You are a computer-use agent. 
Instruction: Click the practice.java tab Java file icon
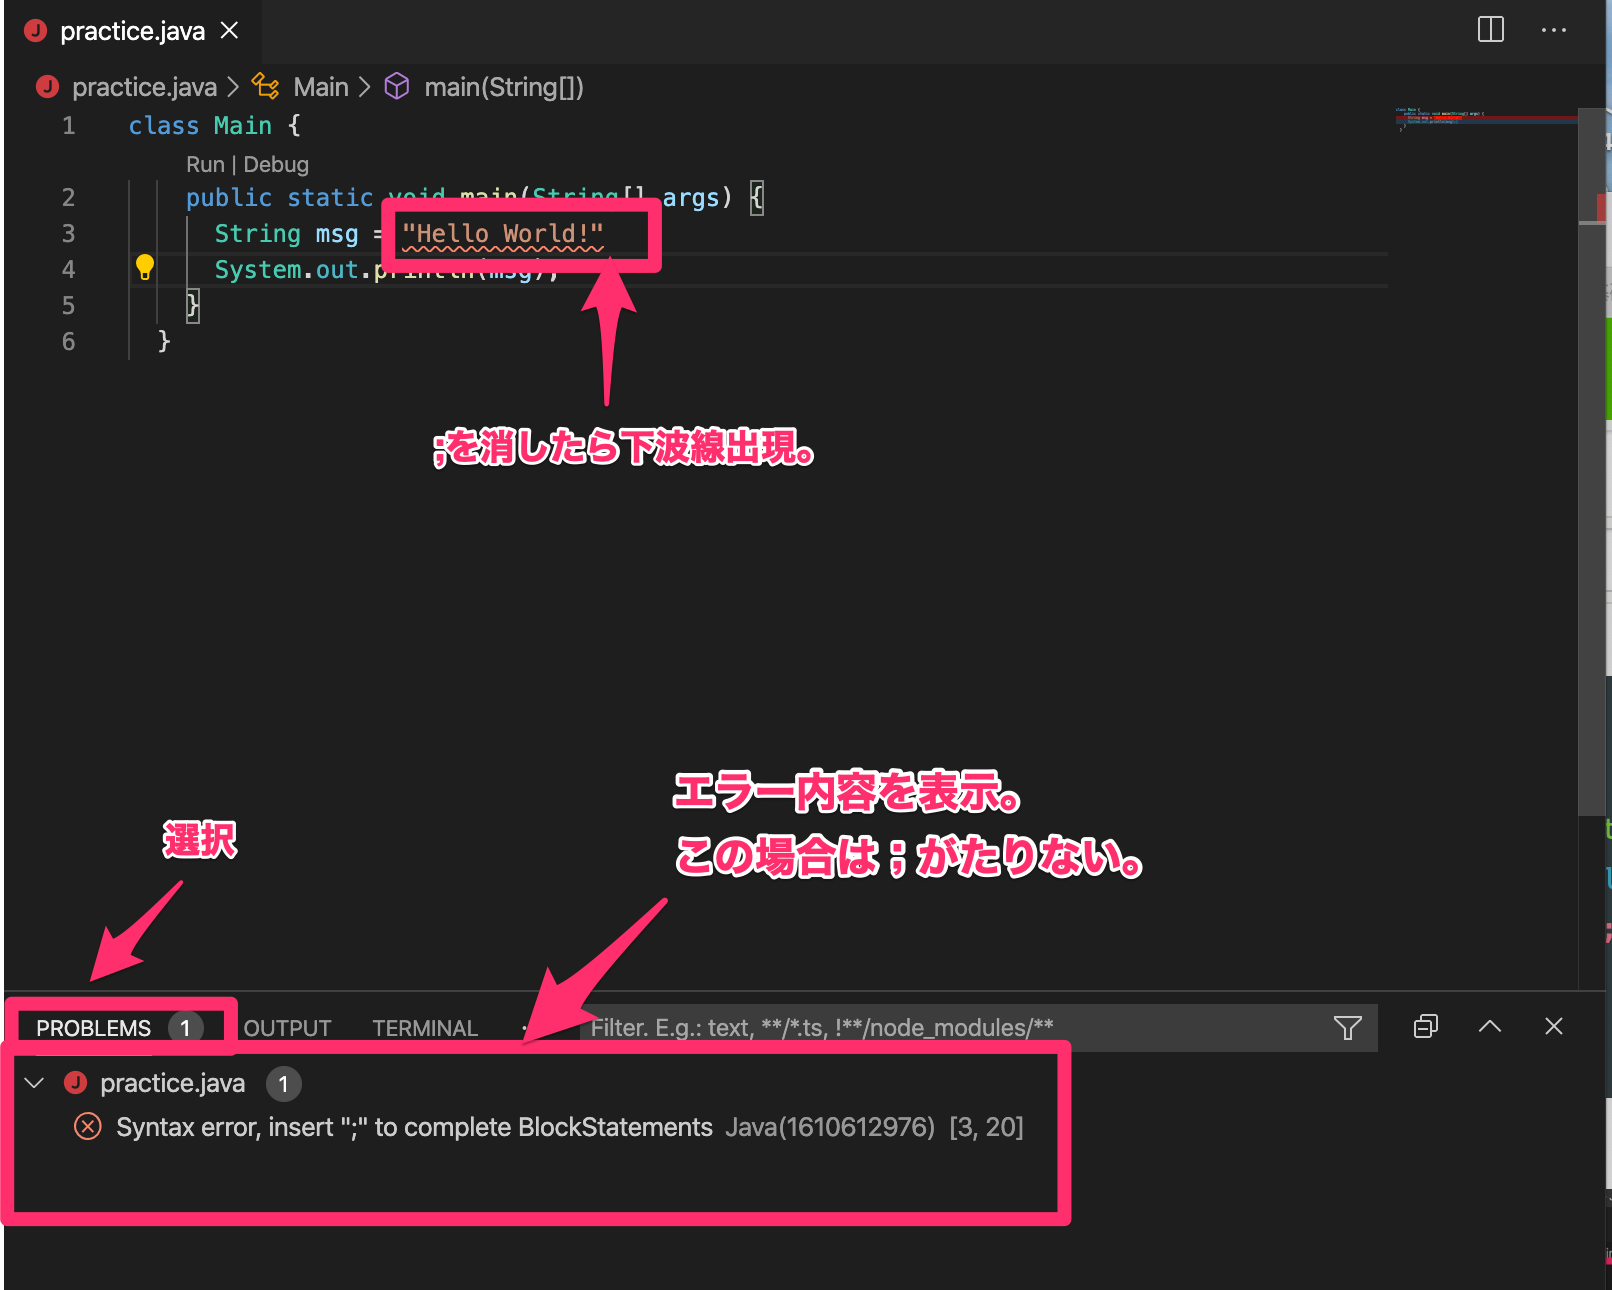tap(36, 30)
